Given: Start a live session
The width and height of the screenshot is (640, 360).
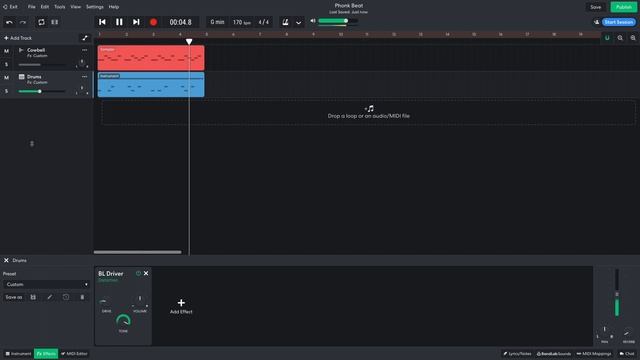Looking at the screenshot, I should (x=619, y=22).
